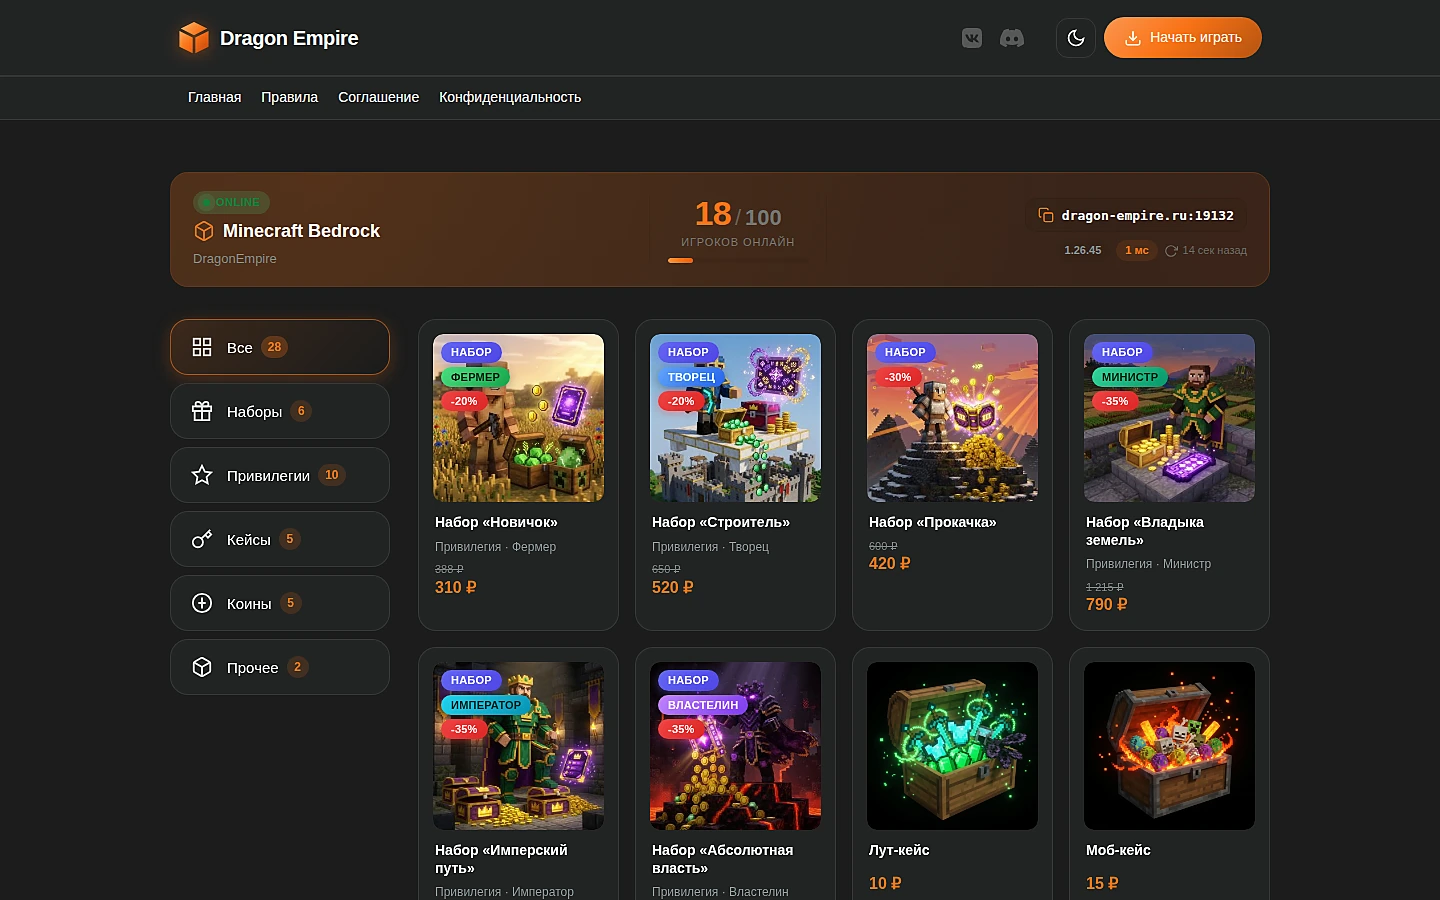Click the plus-circle icon in 'Коины' category

pos(202,603)
